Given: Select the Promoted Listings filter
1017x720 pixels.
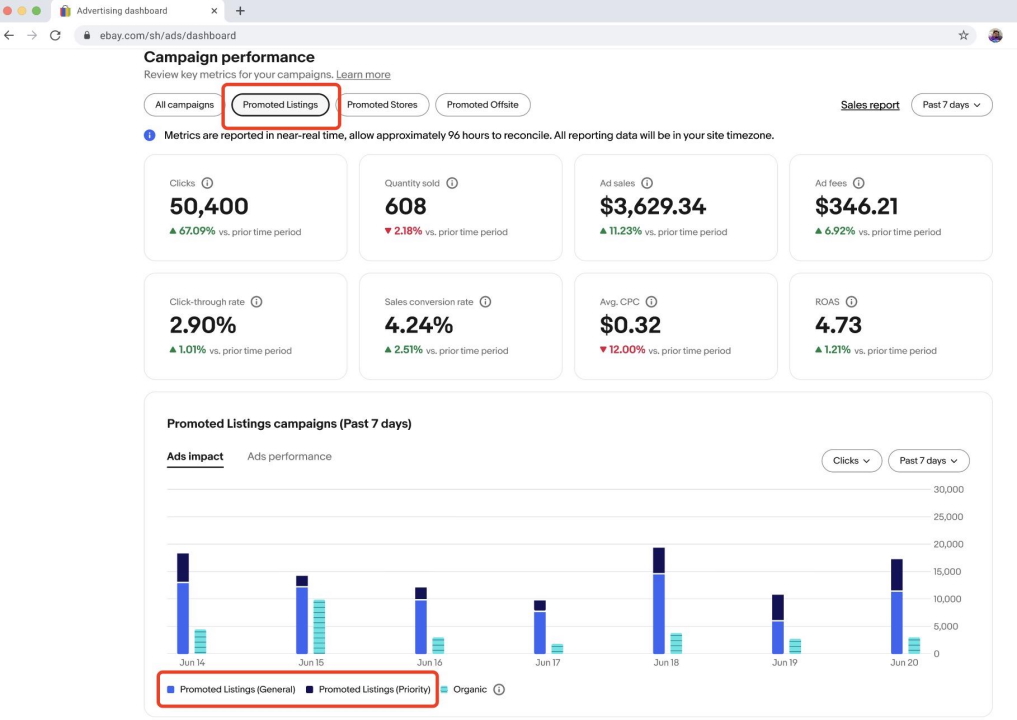Looking at the screenshot, I should (x=280, y=104).
